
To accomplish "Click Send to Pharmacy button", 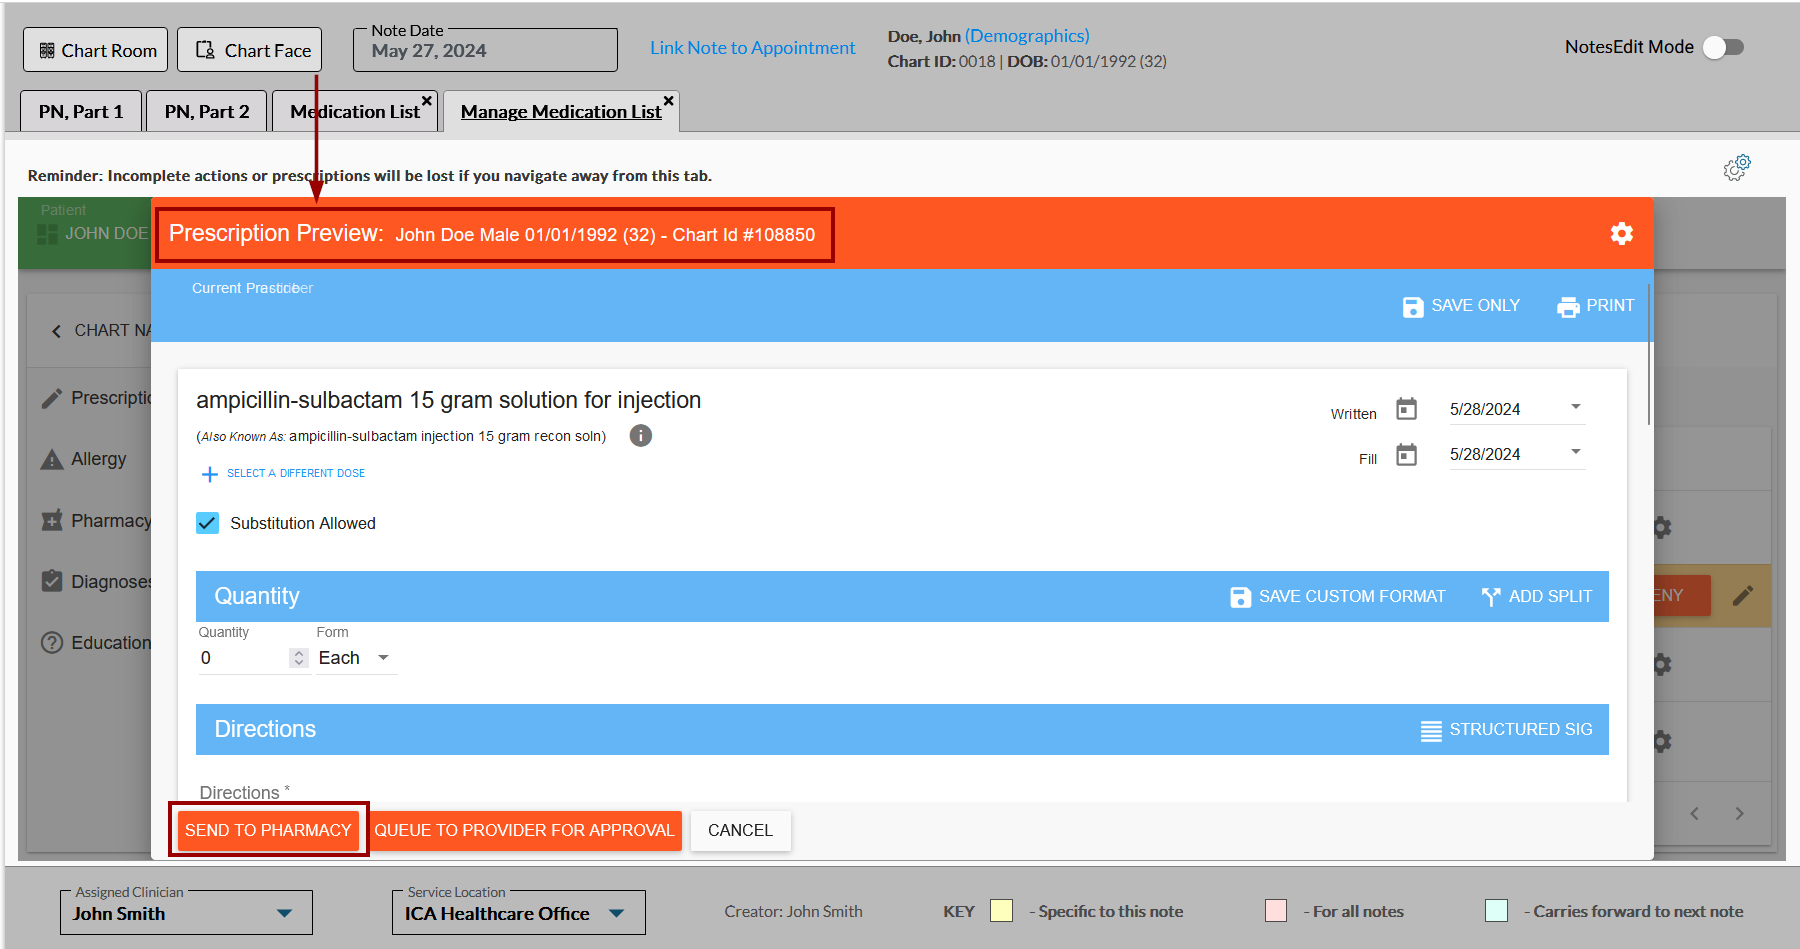I will 268,830.
